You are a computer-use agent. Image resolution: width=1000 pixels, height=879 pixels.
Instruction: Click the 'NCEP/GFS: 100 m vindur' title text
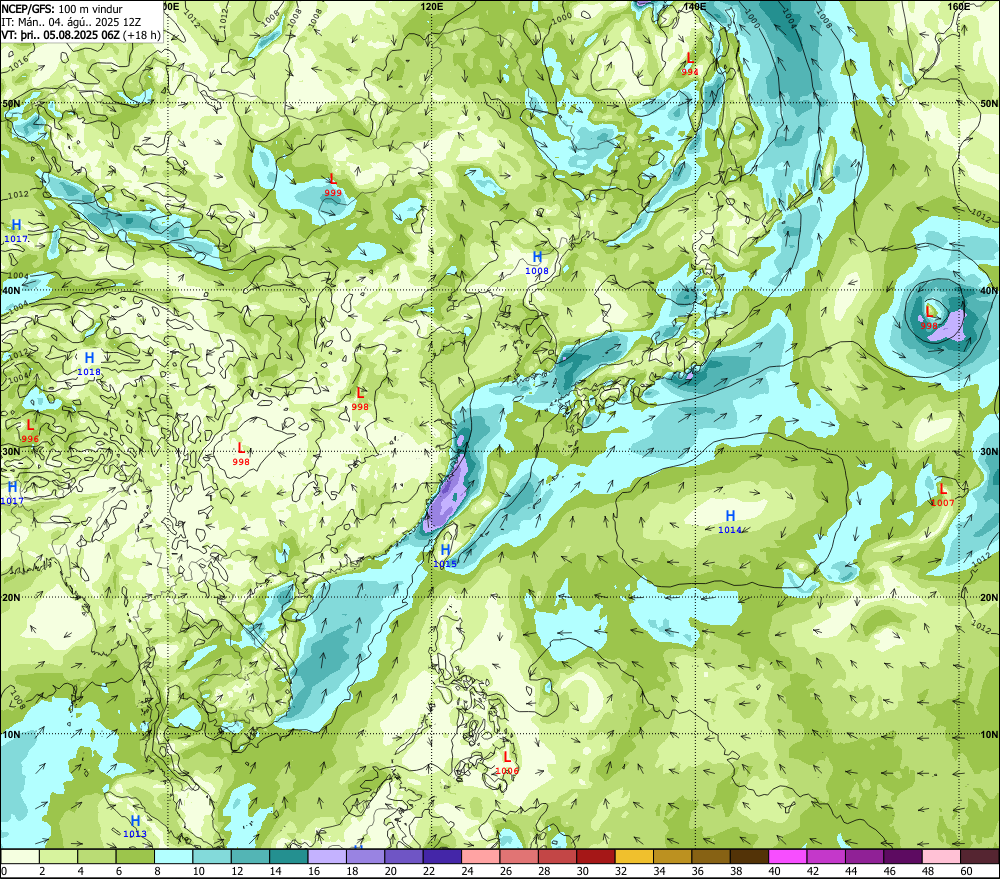(x=62, y=9)
